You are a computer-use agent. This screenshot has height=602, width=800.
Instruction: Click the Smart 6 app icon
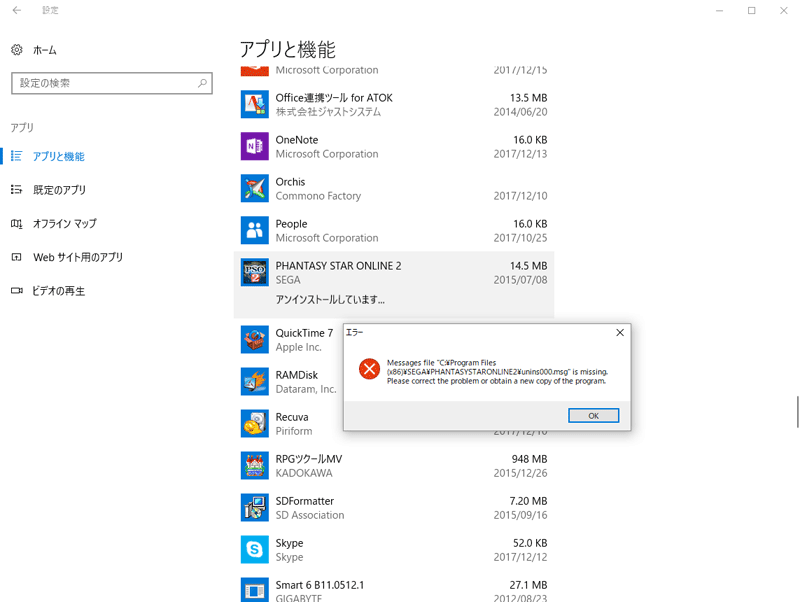pyautogui.click(x=255, y=590)
